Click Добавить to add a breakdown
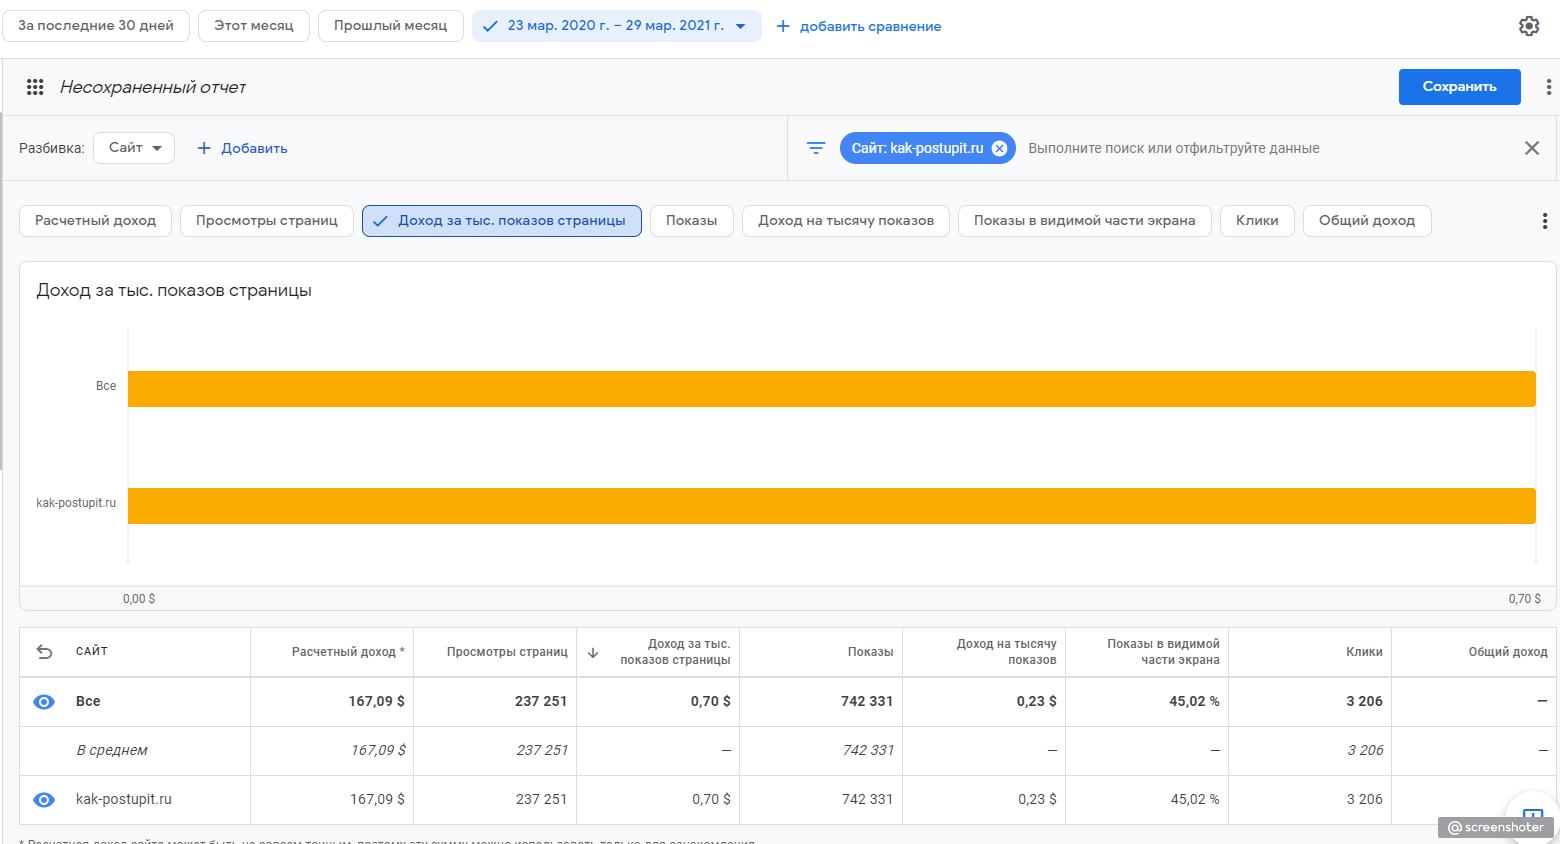 point(242,148)
